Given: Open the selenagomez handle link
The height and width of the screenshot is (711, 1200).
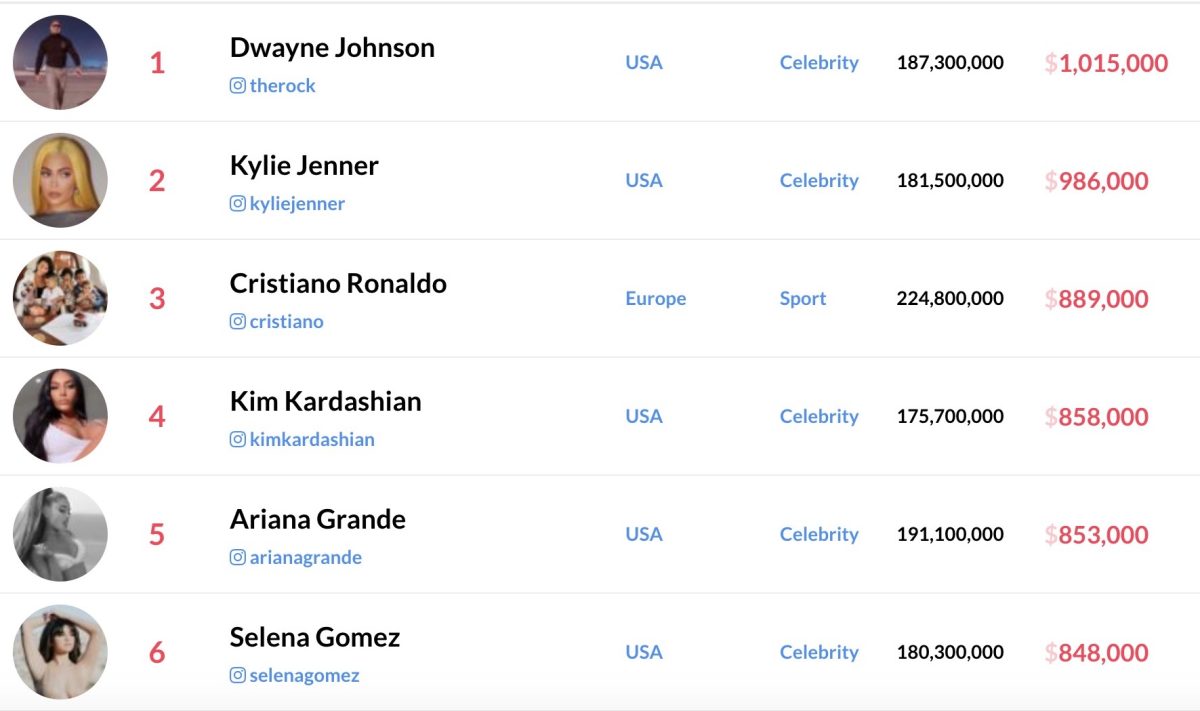Looking at the screenshot, I should tap(305, 676).
